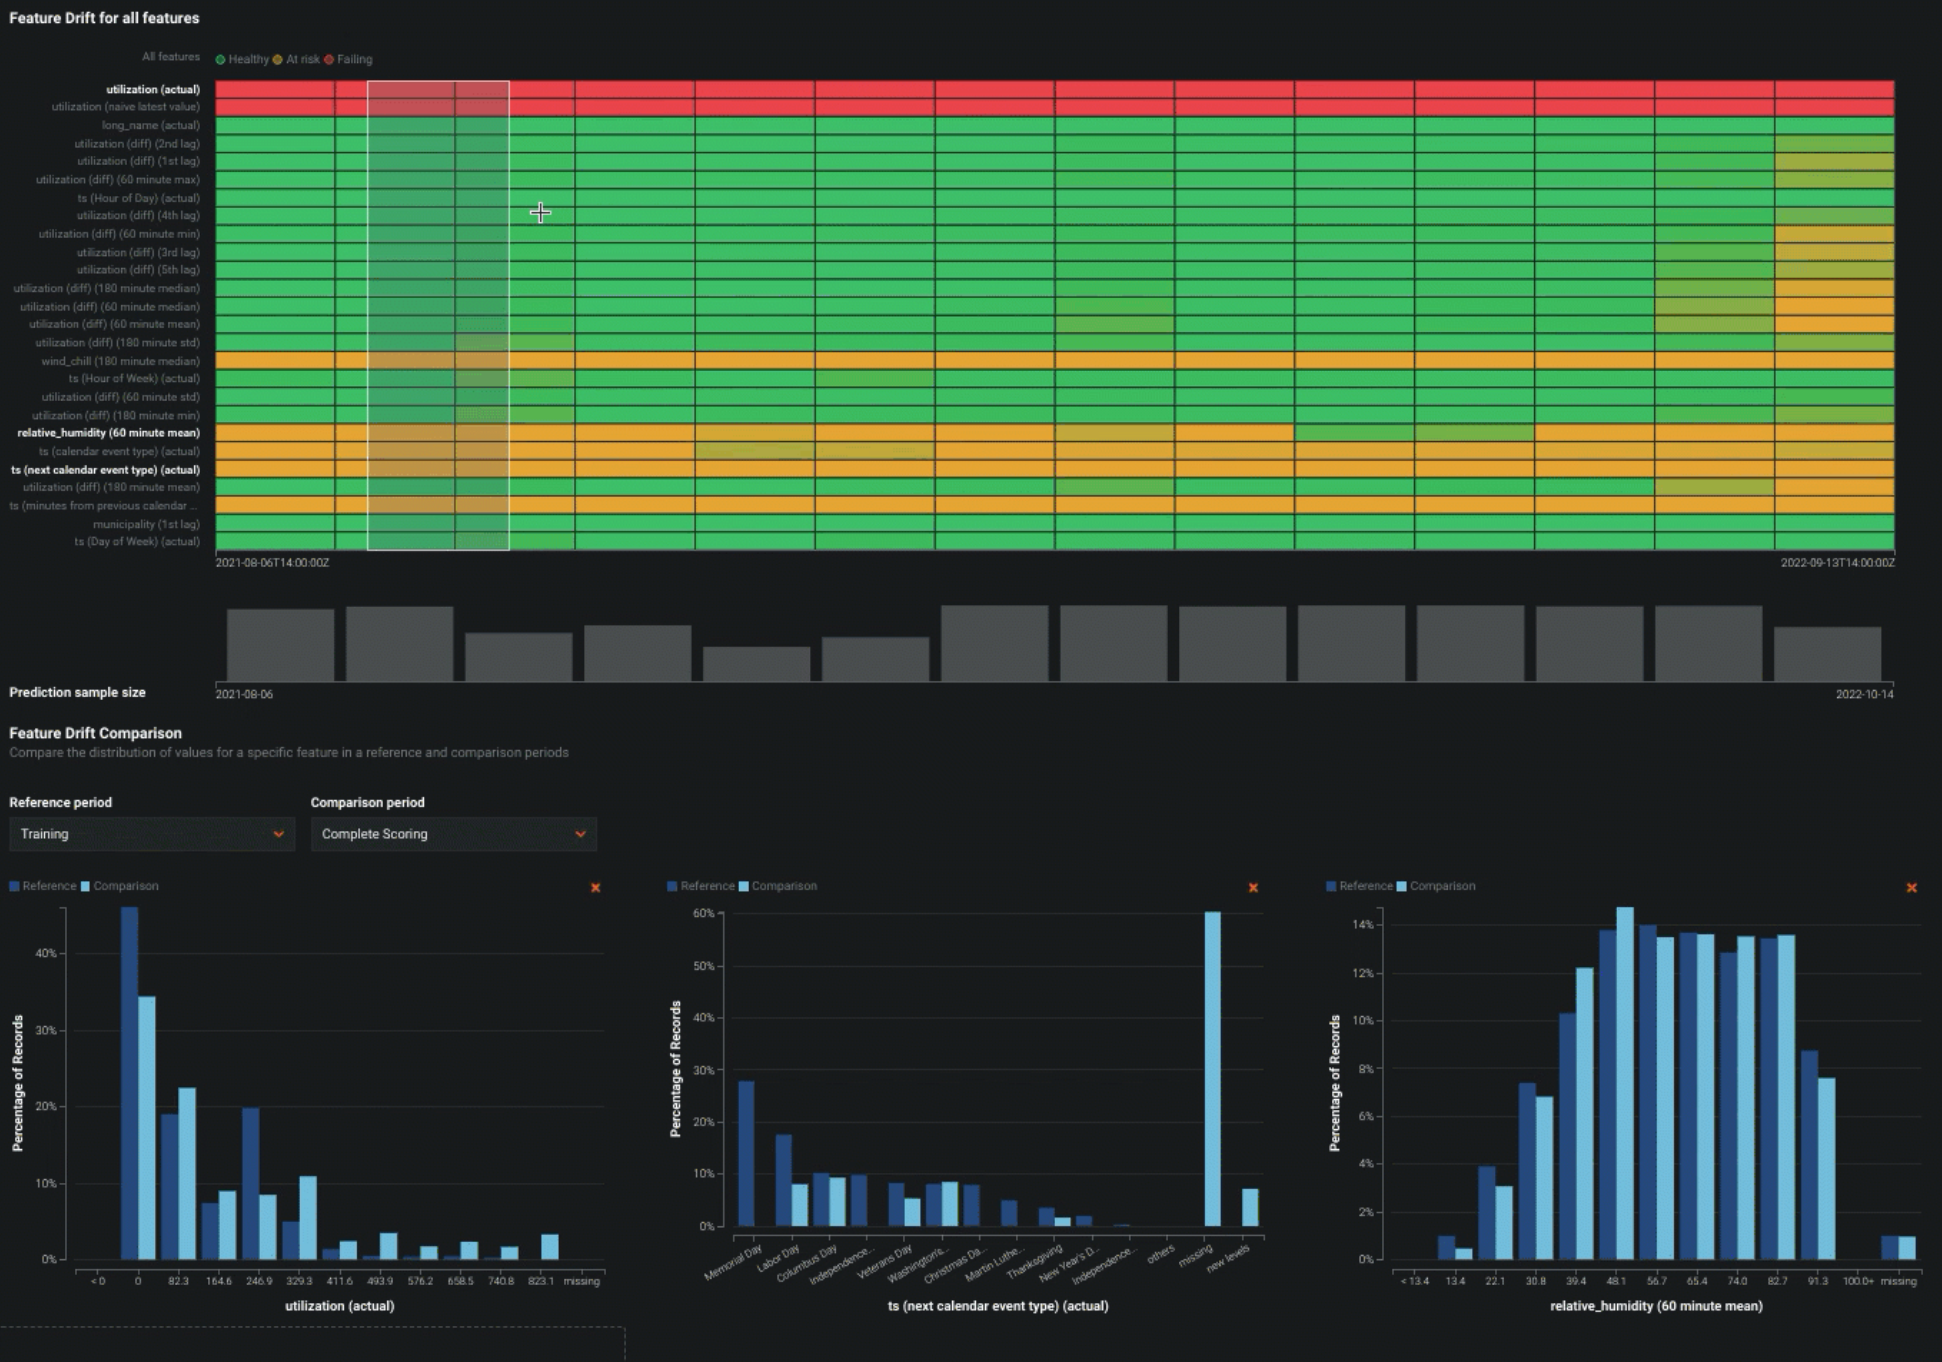1942x1362 pixels.
Task: Click the wind_chill (180 minute median) label
Action: (x=120, y=361)
